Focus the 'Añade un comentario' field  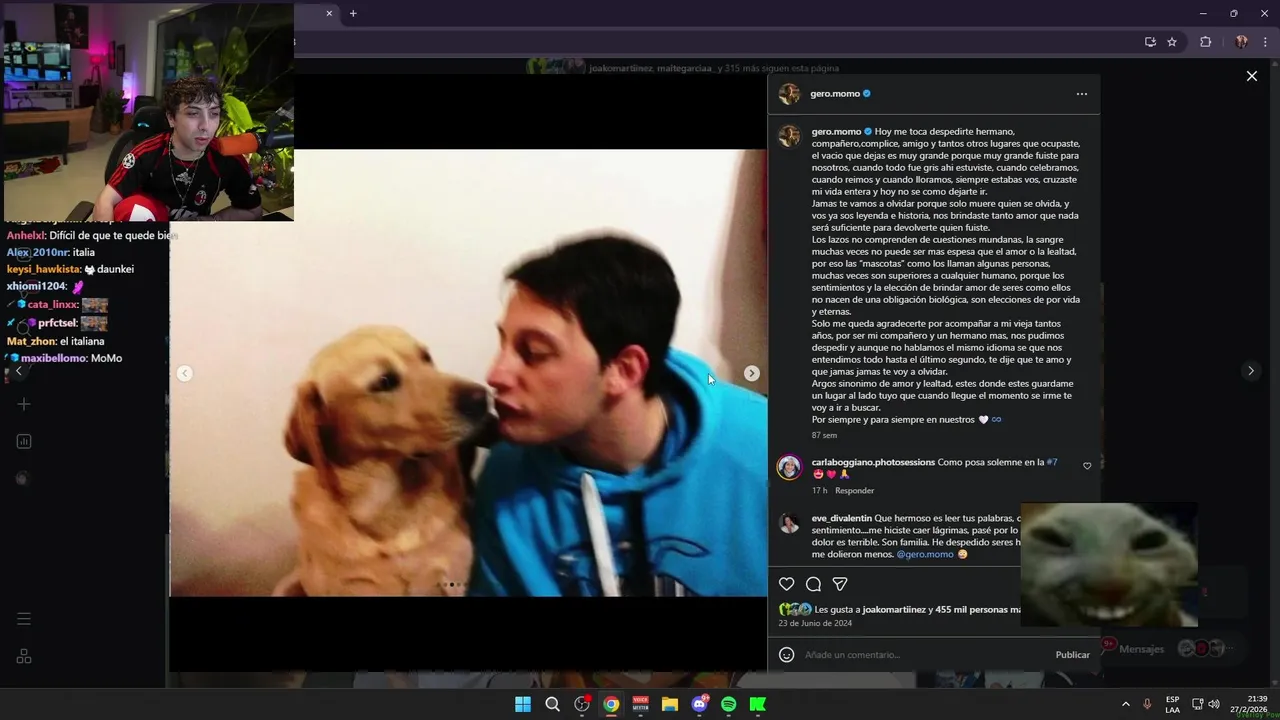(925, 655)
